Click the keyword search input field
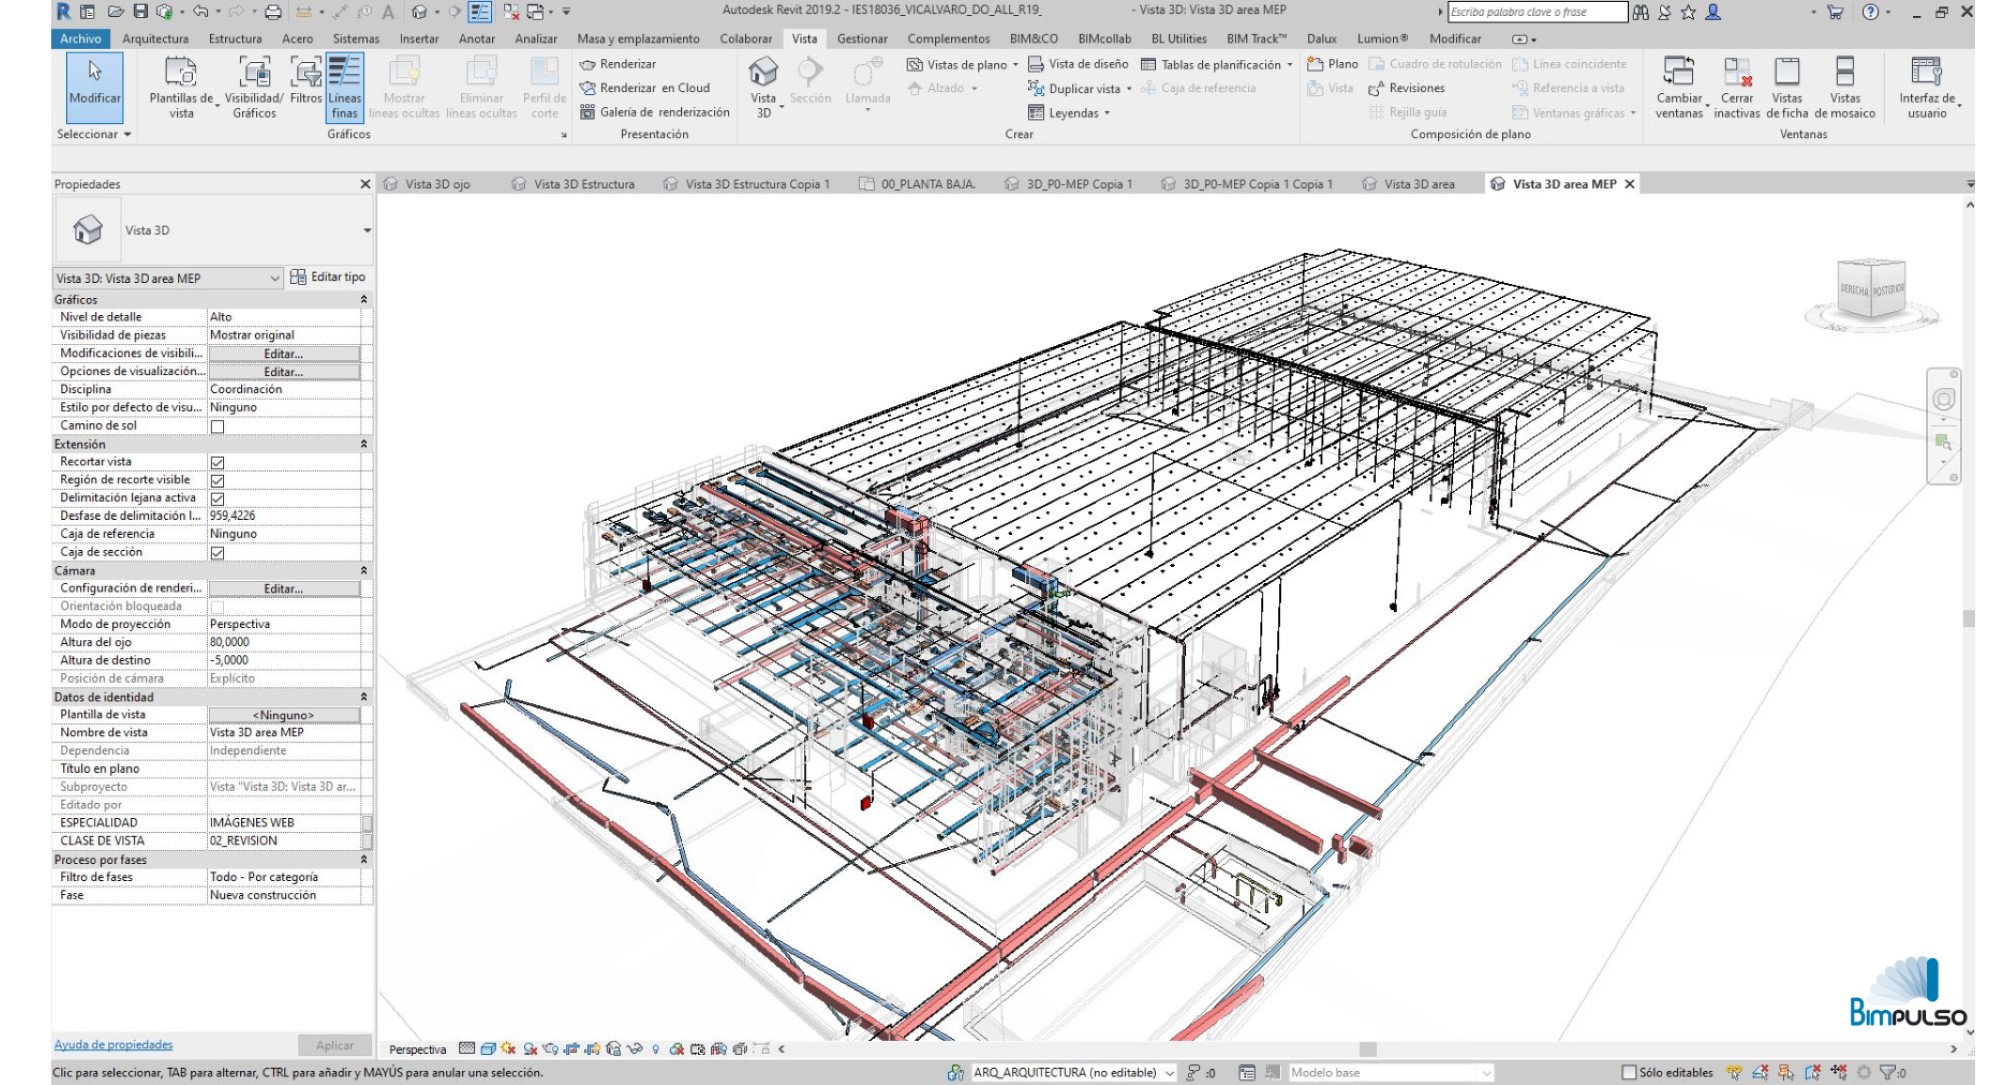Screen dimensions: 2000x1085 [x=1537, y=12]
